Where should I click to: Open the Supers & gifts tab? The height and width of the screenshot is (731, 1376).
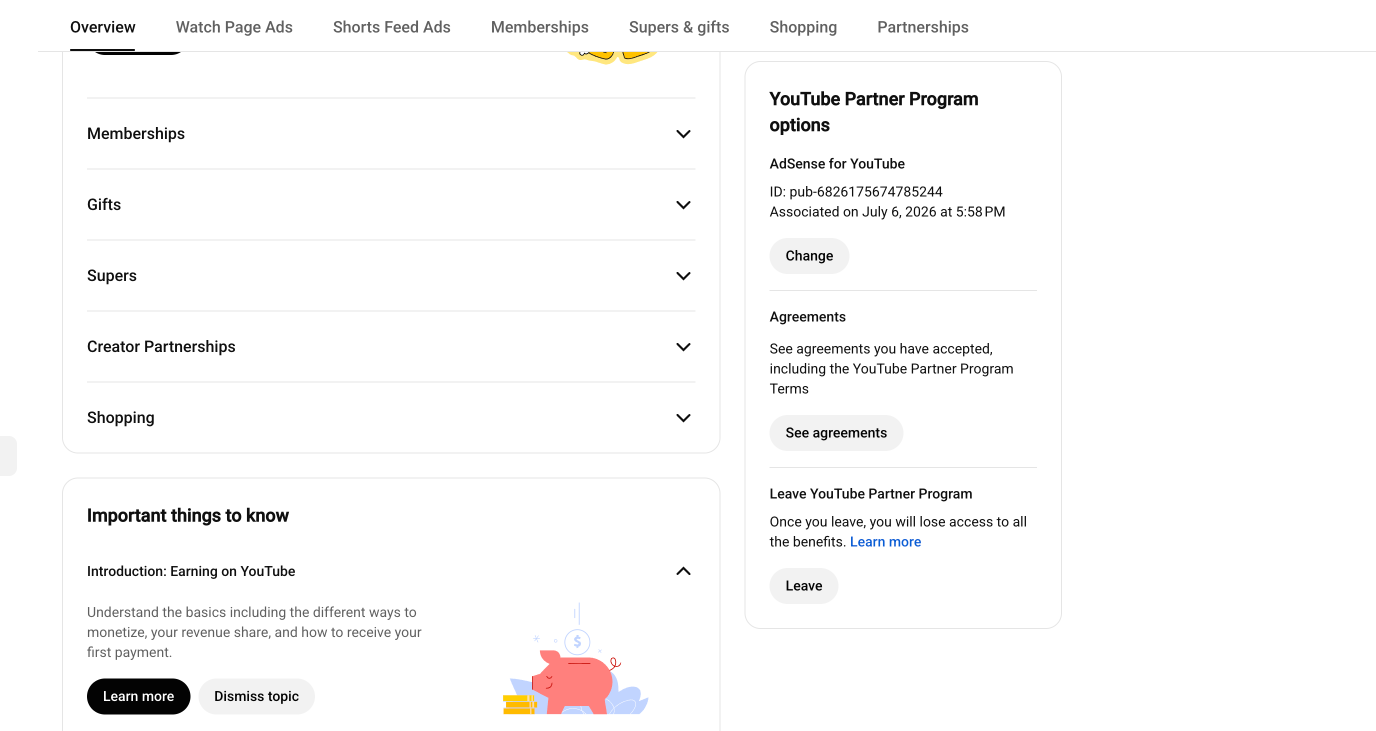[x=679, y=27]
